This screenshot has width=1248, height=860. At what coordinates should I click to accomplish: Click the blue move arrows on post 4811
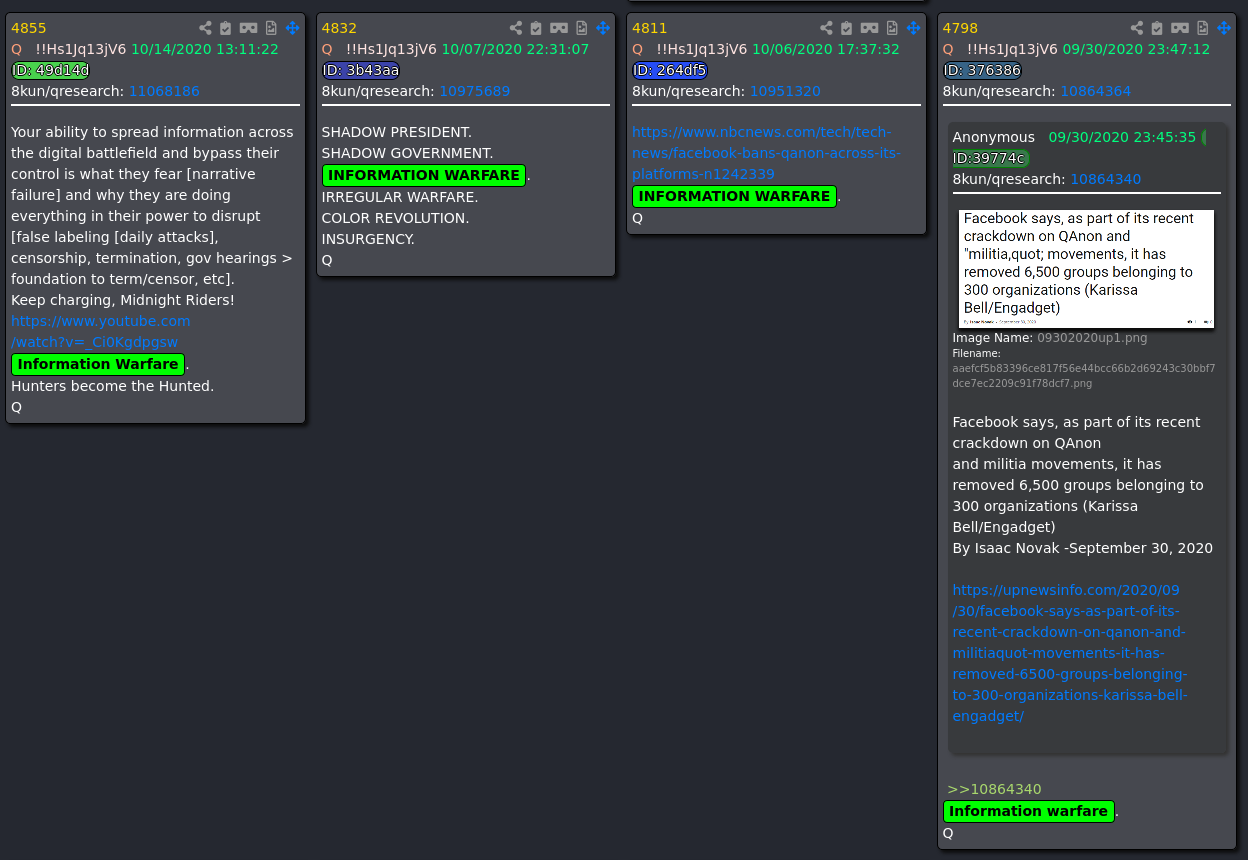tap(913, 28)
